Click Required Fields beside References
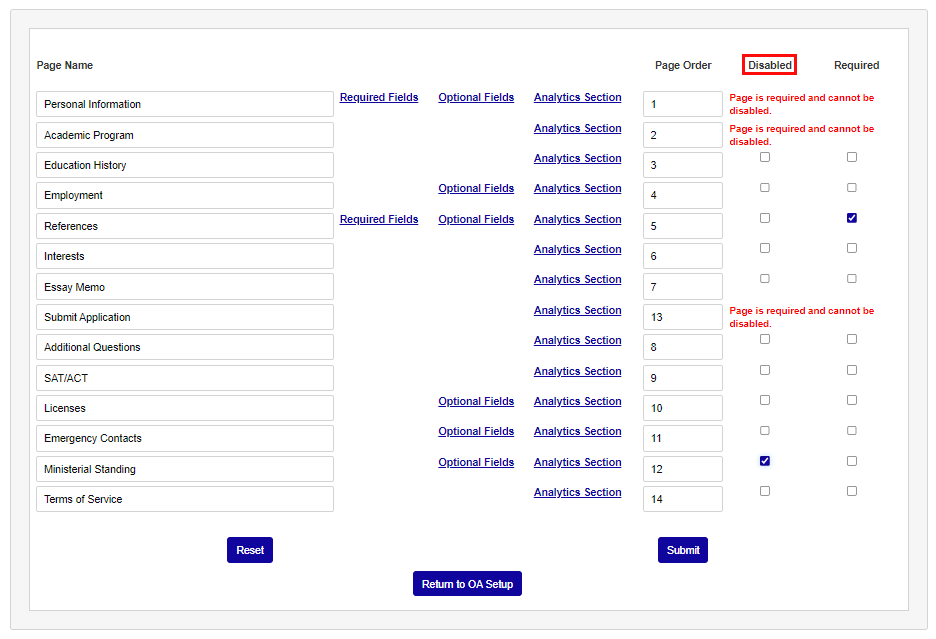 click(x=379, y=219)
